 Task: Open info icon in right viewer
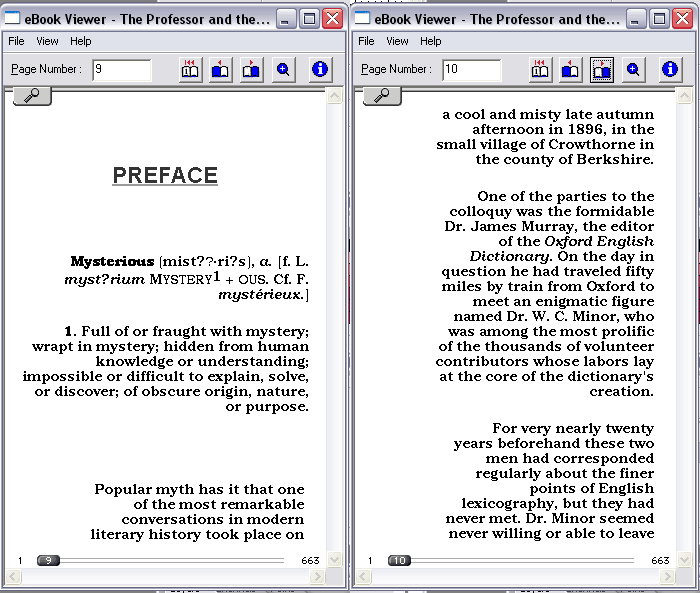[670, 70]
